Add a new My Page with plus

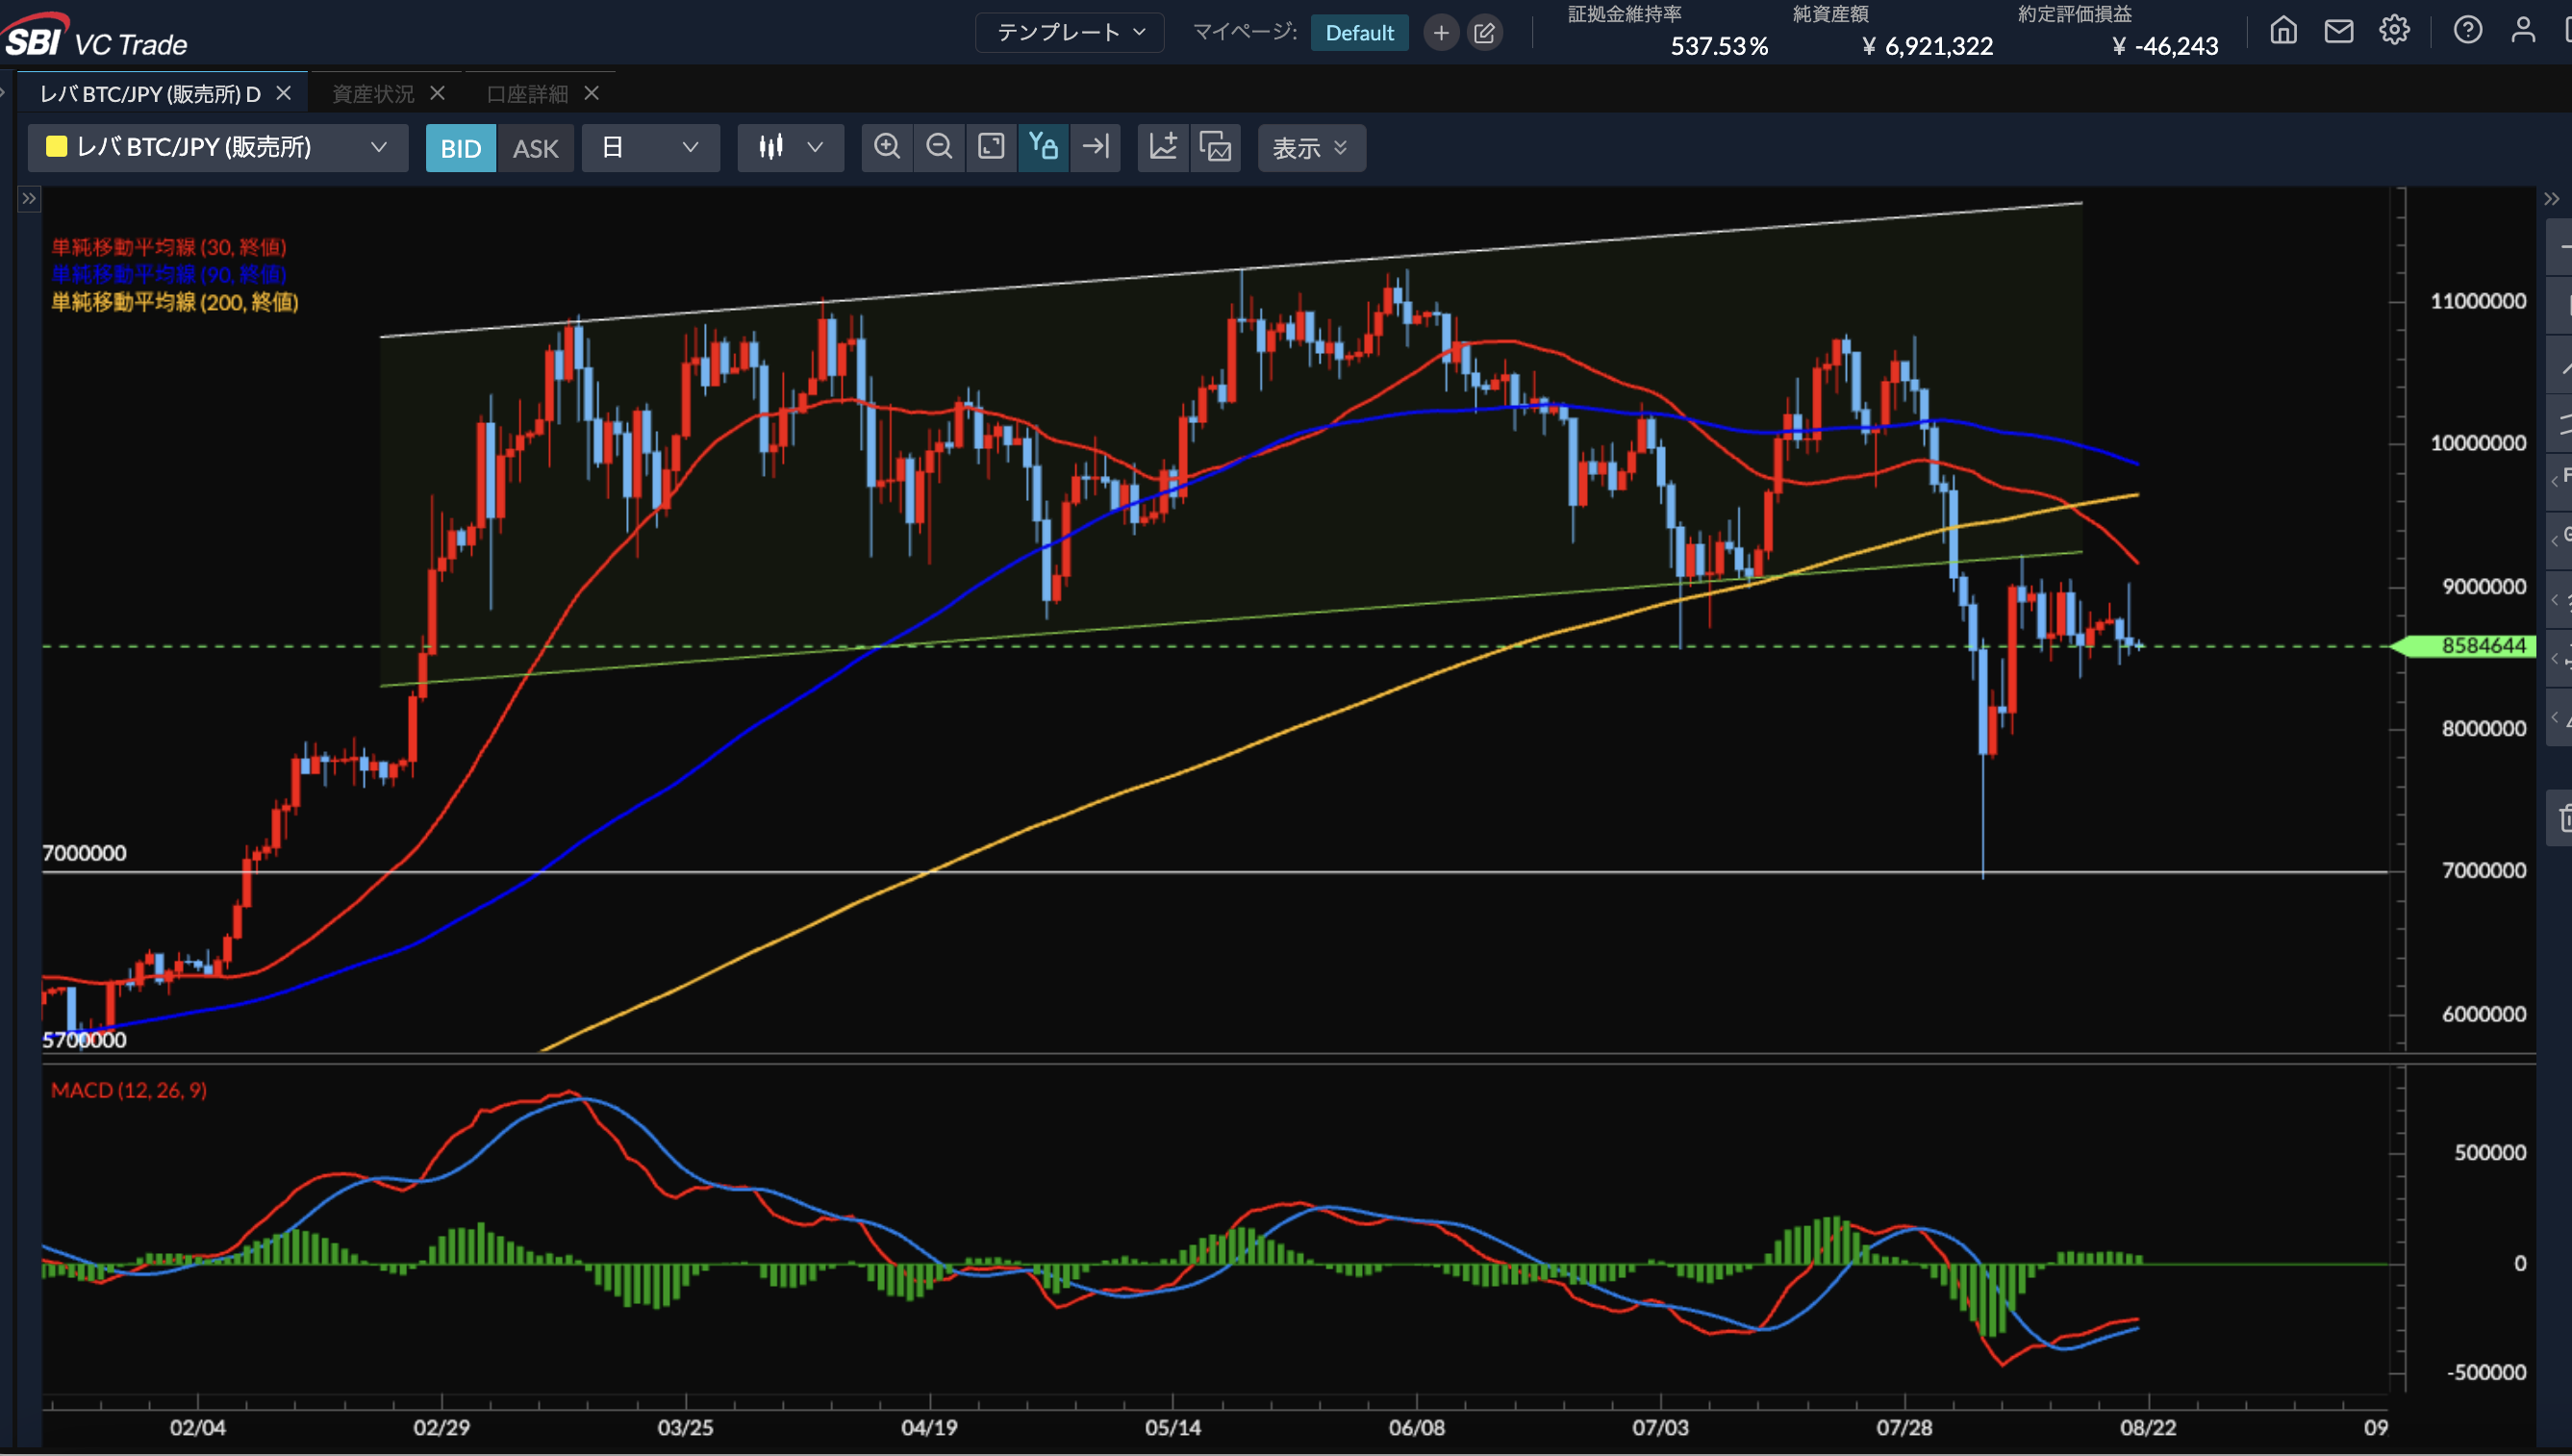tap(1441, 33)
